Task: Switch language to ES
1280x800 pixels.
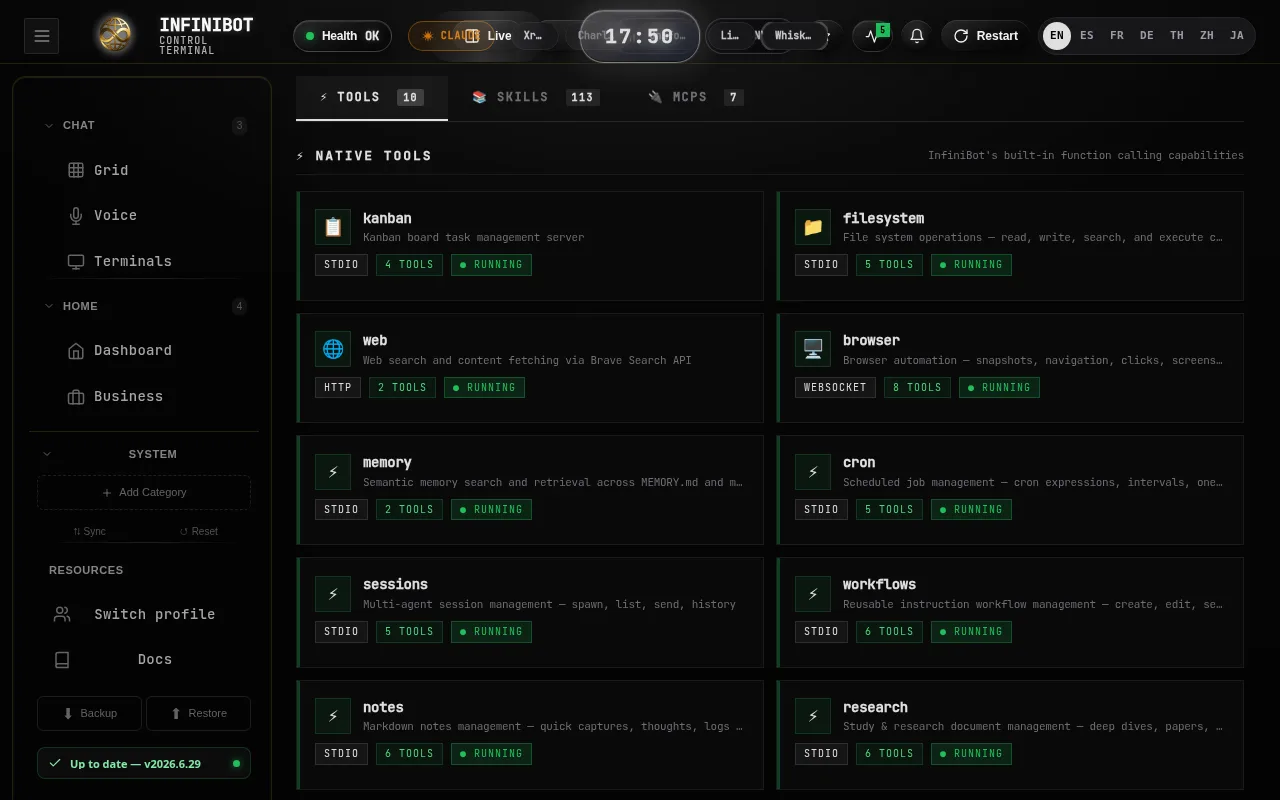Action: coord(1087,36)
